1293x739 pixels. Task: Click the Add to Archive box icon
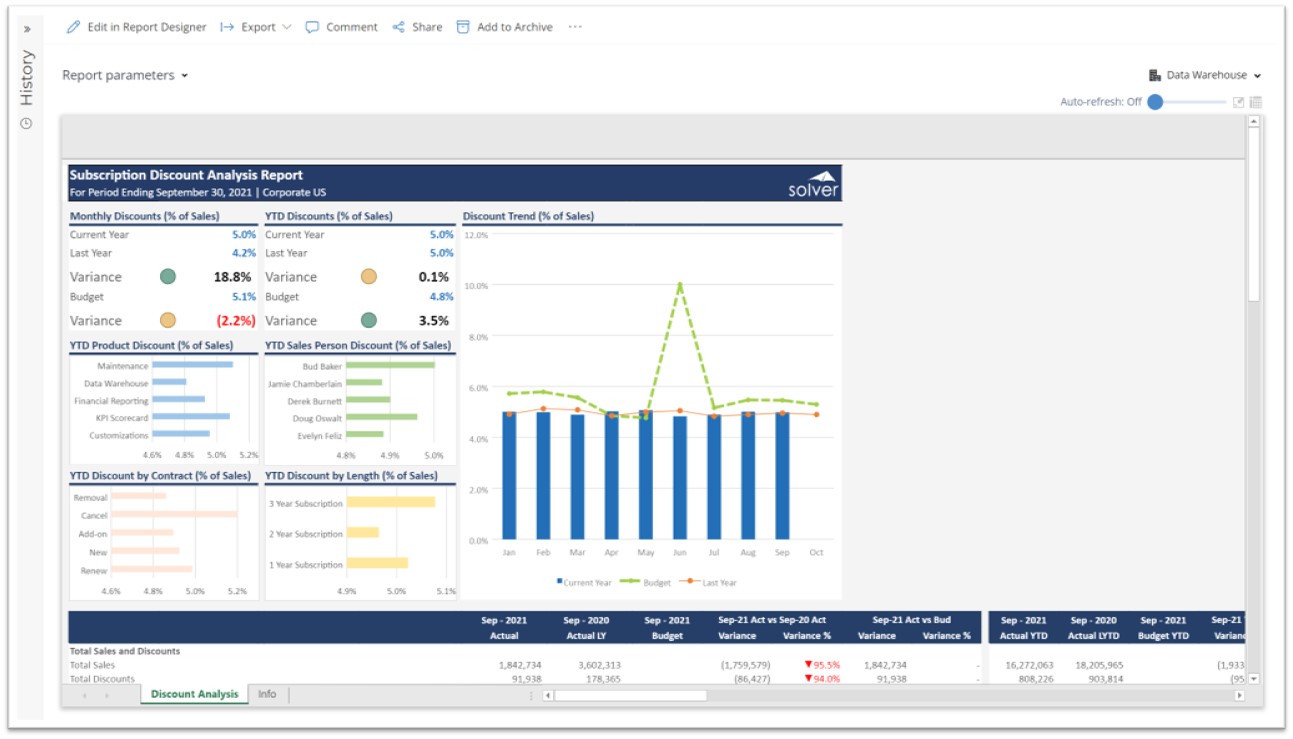(x=463, y=27)
